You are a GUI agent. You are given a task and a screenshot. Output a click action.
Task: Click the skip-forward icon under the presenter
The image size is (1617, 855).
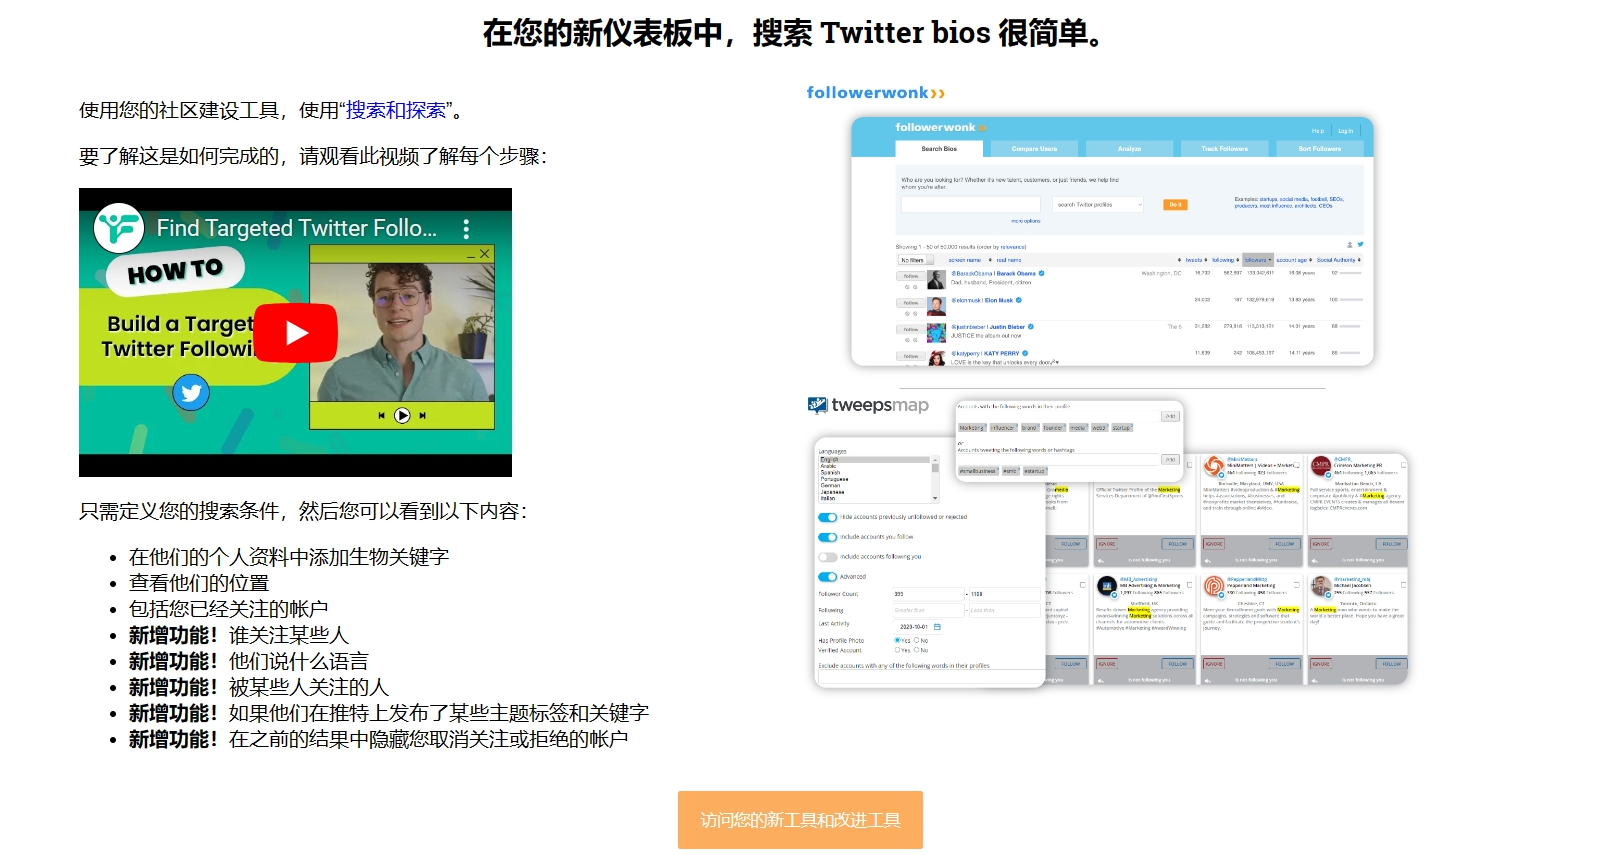(423, 415)
